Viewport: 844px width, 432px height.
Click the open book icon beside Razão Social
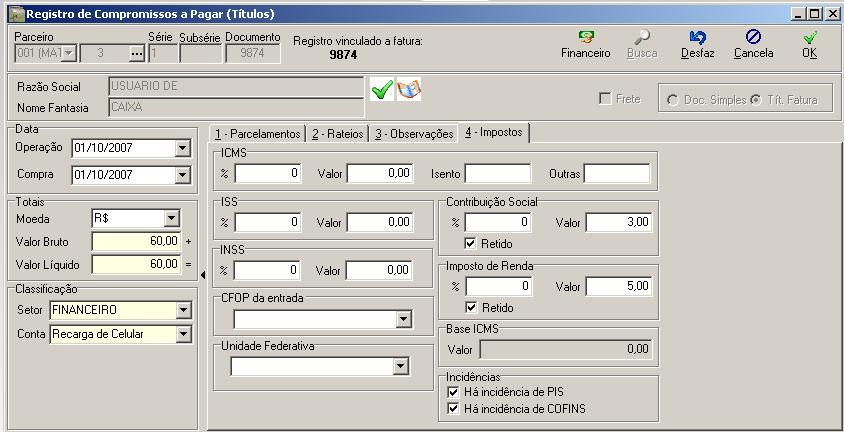[409, 90]
